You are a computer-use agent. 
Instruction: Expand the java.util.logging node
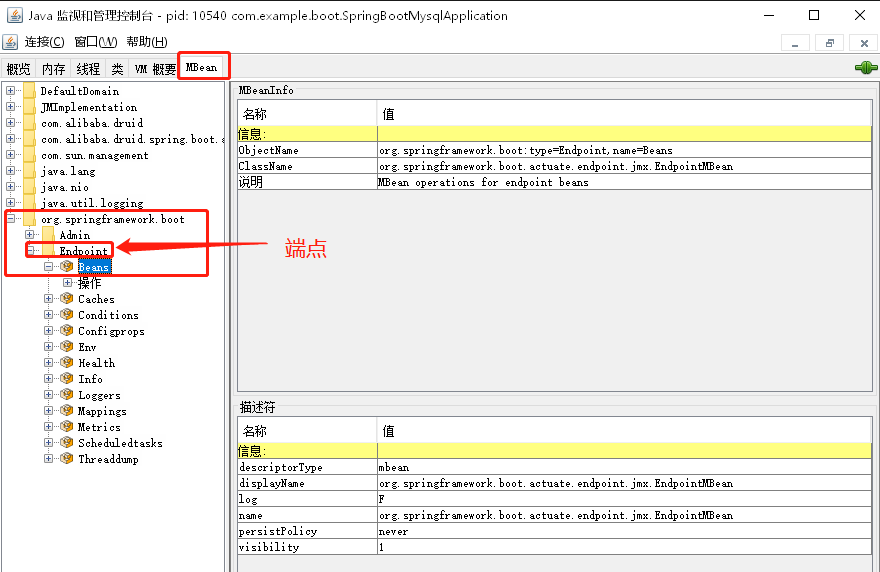click(11, 202)
